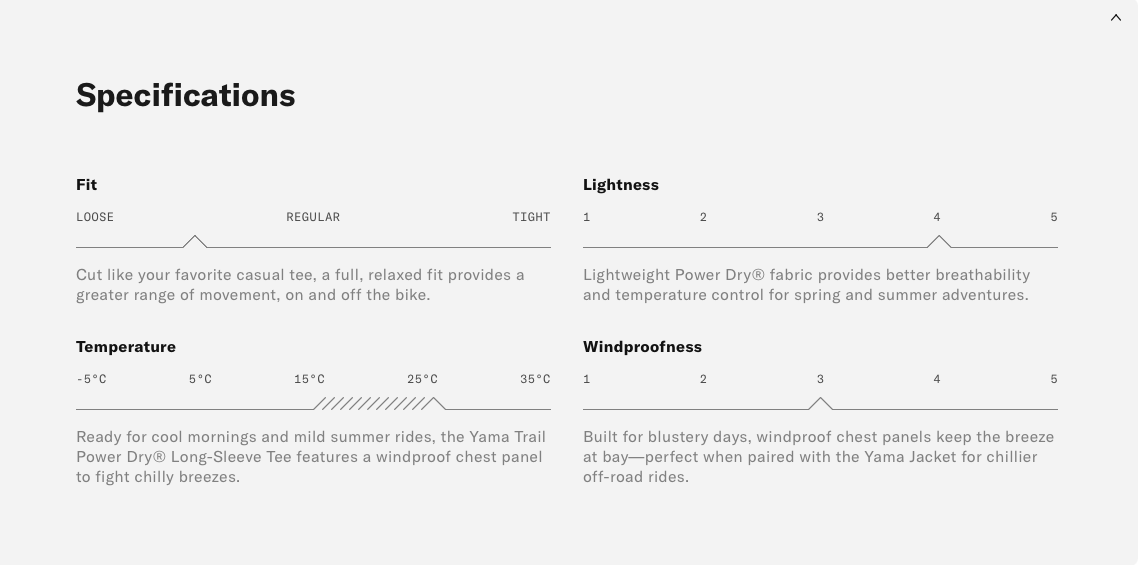Click the 15°C temperature label
The height and width of the screenshot is (565, 1138).
(309, 379)
